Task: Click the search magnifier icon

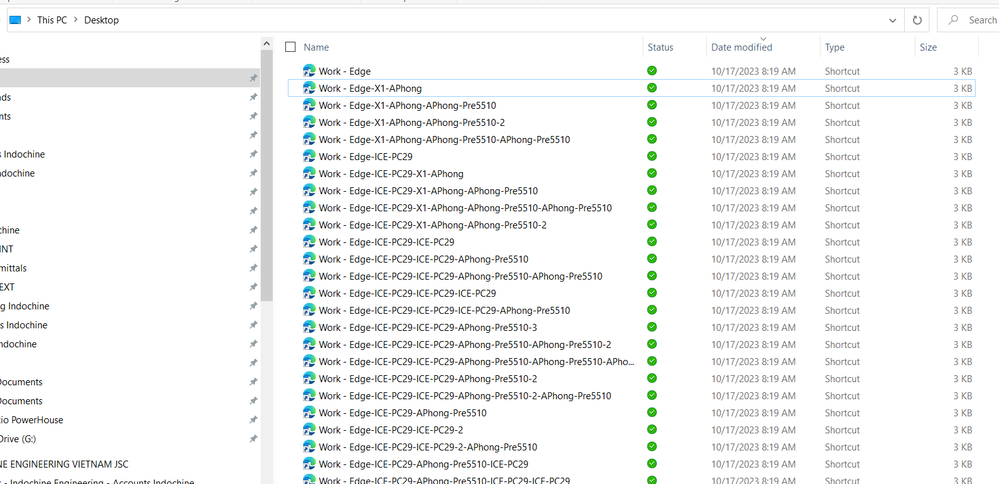Action: 954,20
